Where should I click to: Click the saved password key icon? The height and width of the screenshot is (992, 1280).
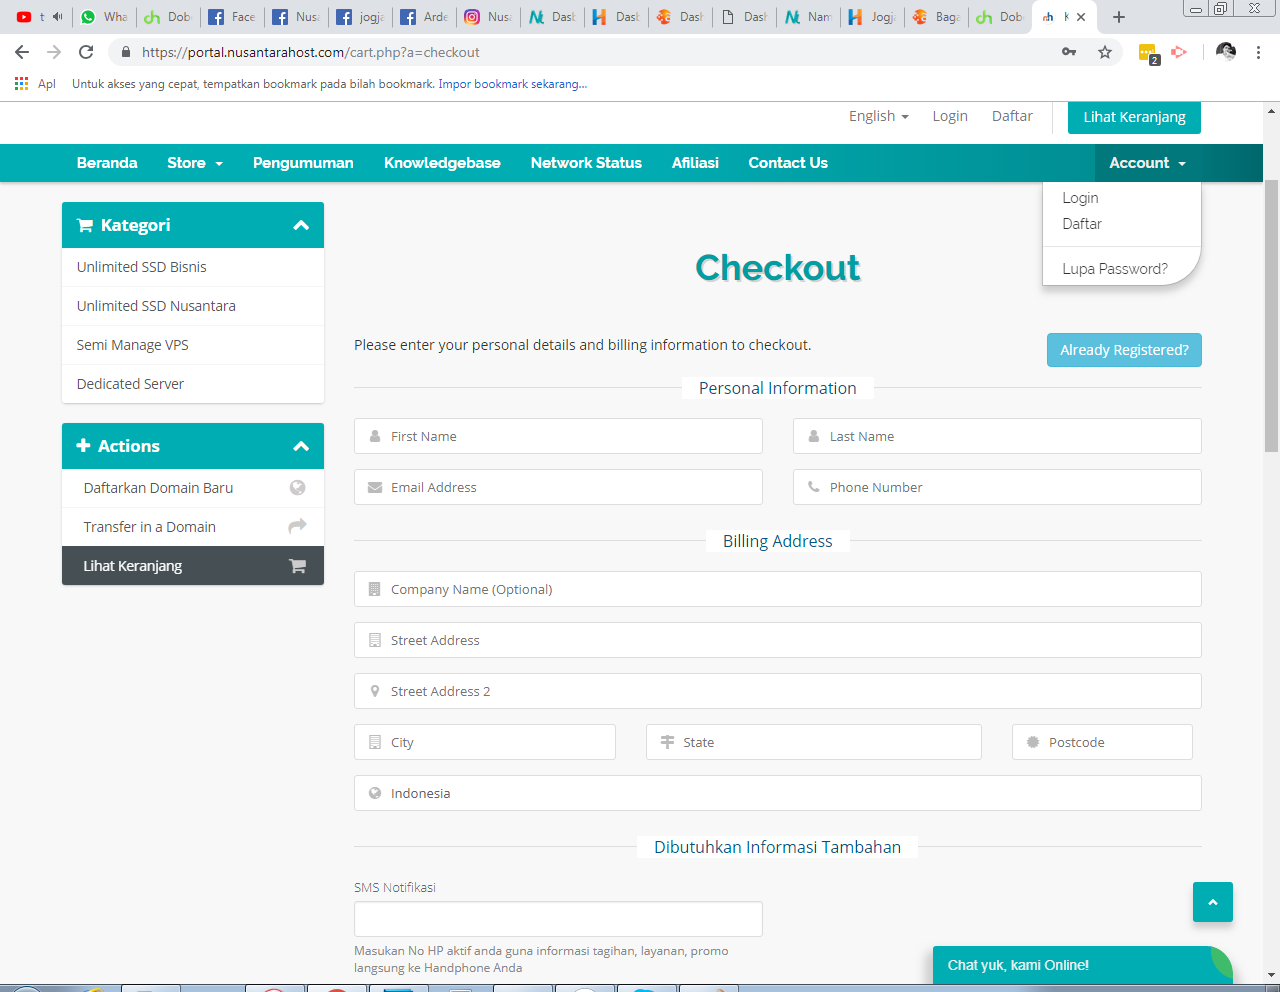tap(1069, 52)
